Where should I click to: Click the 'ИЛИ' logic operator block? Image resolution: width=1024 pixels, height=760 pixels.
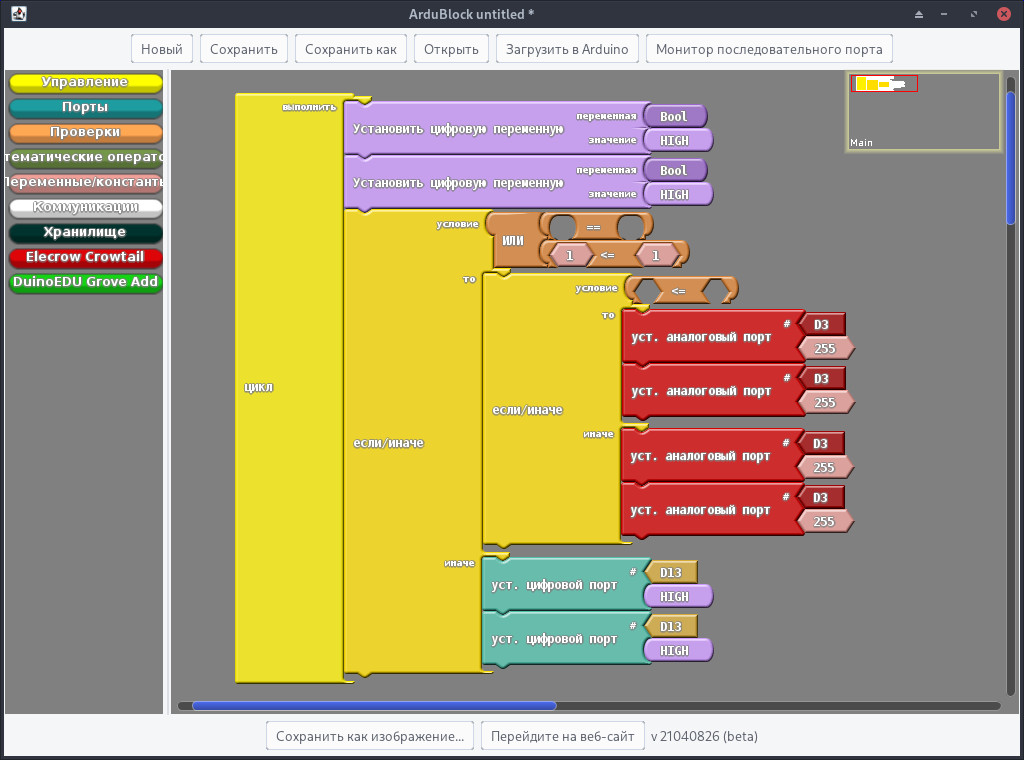(512, 240)
